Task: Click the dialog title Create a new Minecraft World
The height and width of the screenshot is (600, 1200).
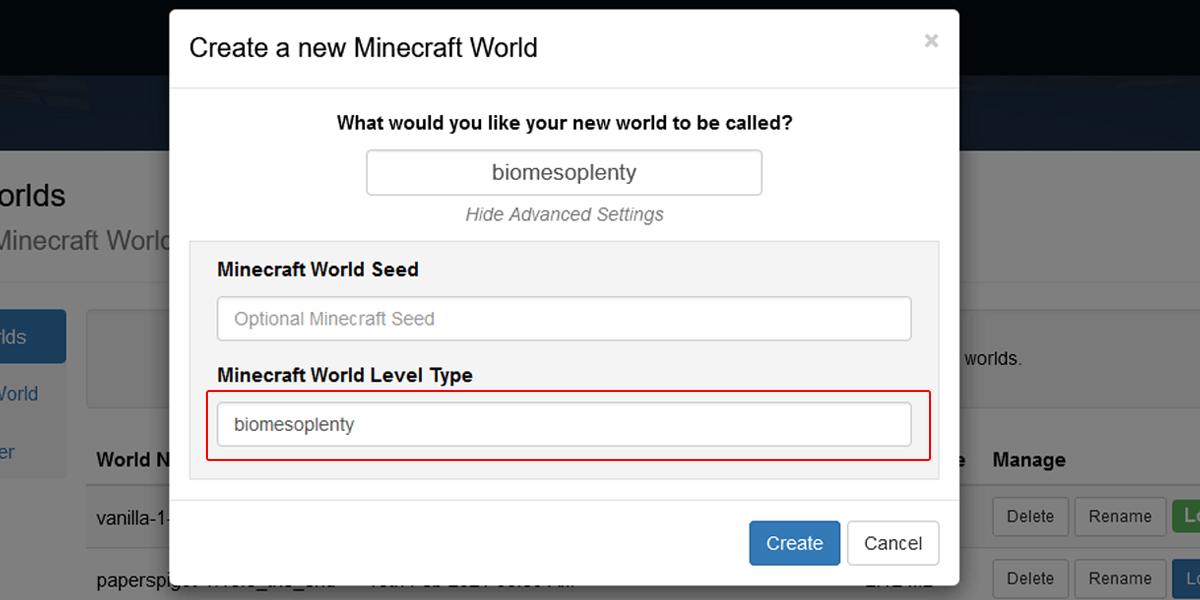Action: coord(363,47)
